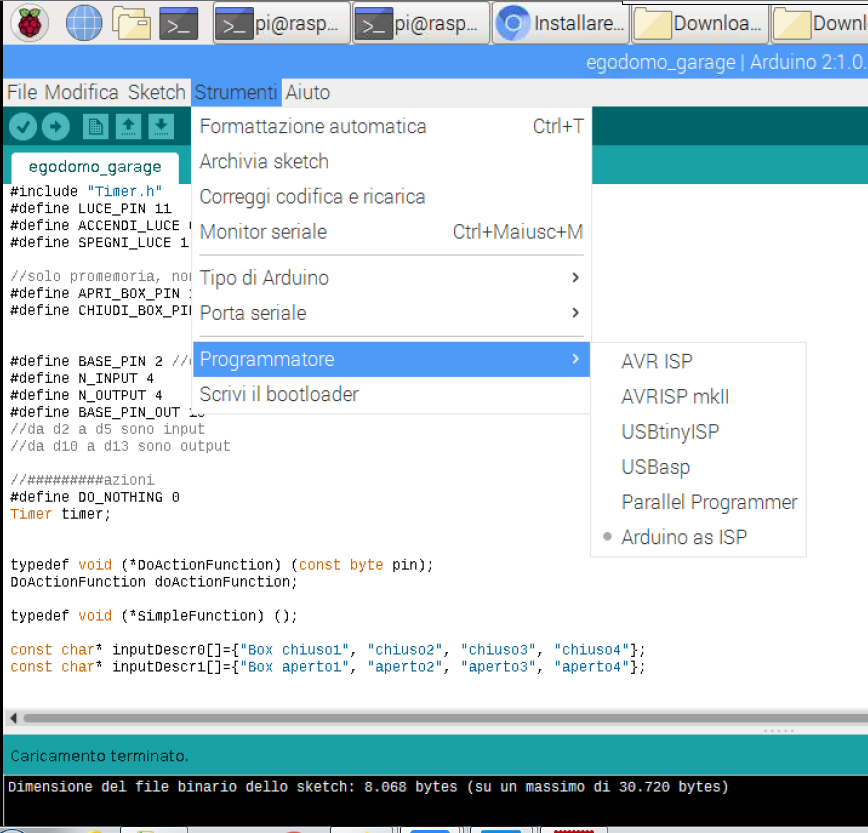Select USBtinyISP programmer
Screen dimensions: 868x833
pos(699,432)
